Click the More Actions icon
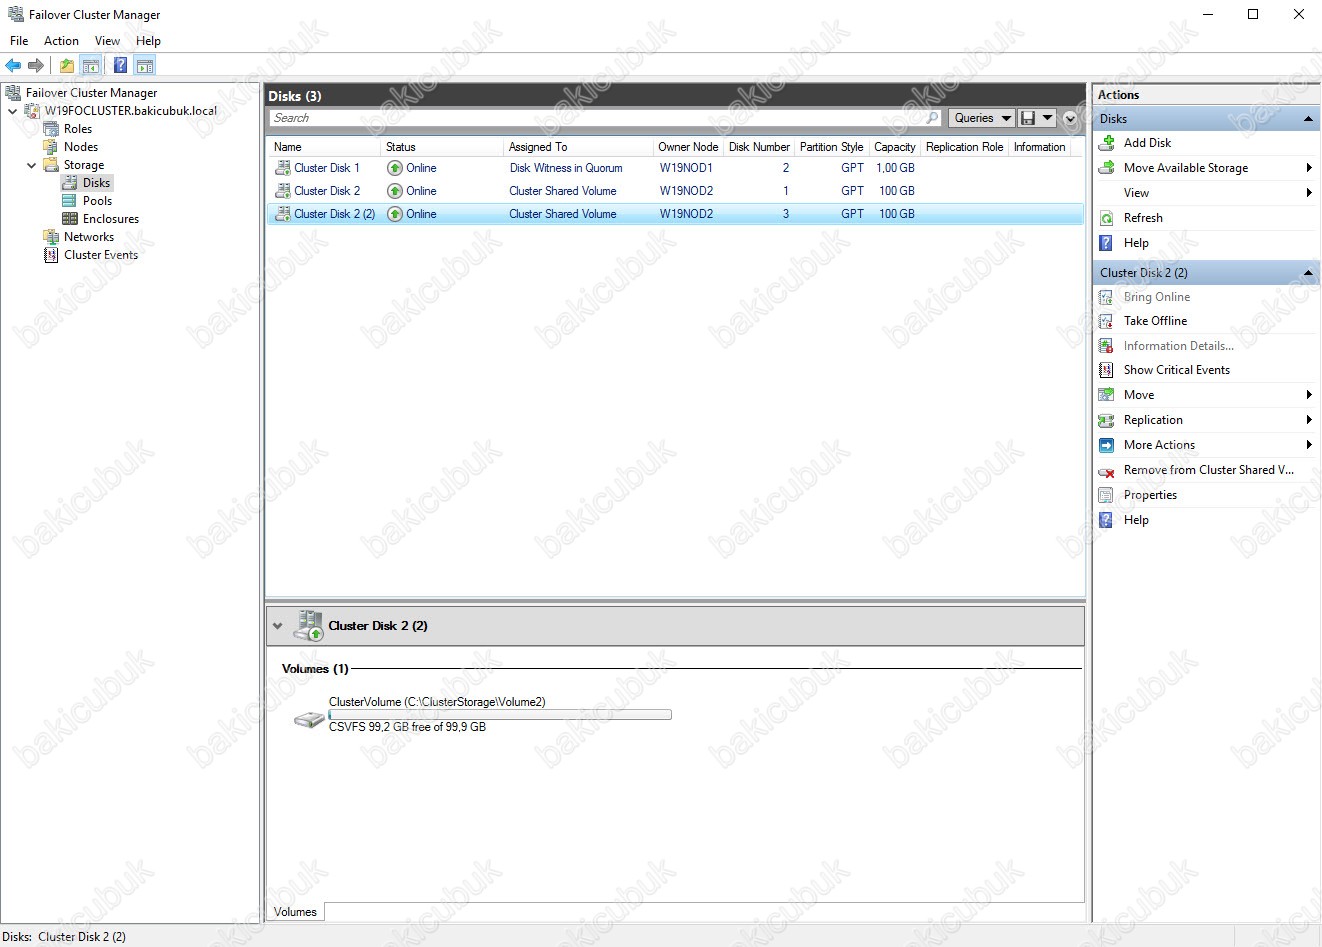Screen dimensions: 1322x947 tap(1106, 445)
